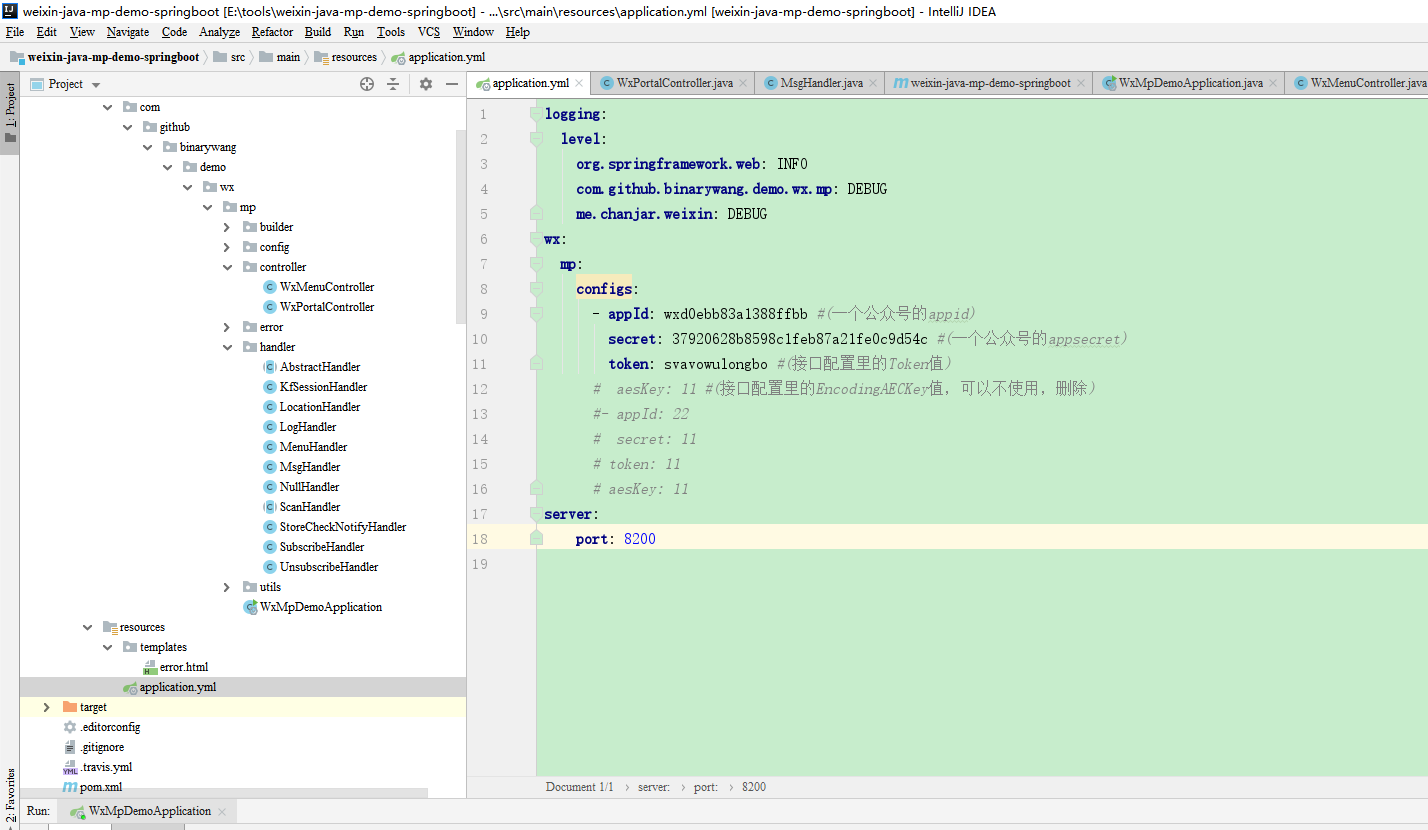Open the Navigate menu
This screenshot has width=1428, height=830.
(128, 32)
